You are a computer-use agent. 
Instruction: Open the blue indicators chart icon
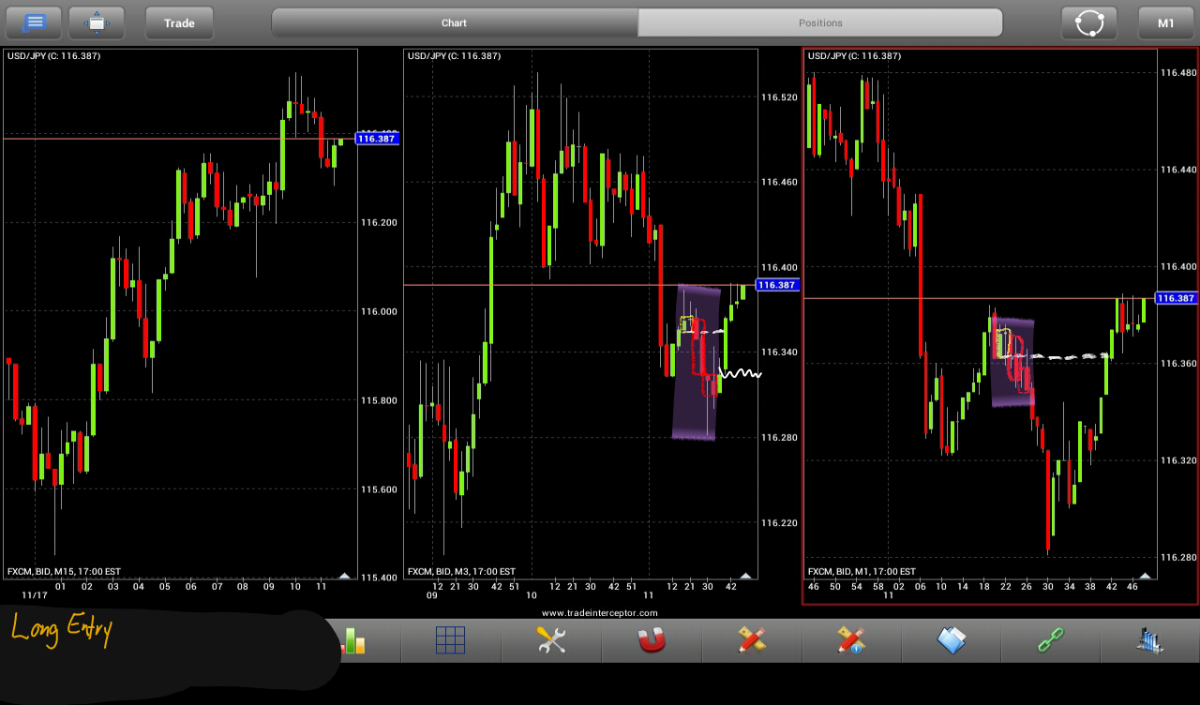(x=1151, y=640)
